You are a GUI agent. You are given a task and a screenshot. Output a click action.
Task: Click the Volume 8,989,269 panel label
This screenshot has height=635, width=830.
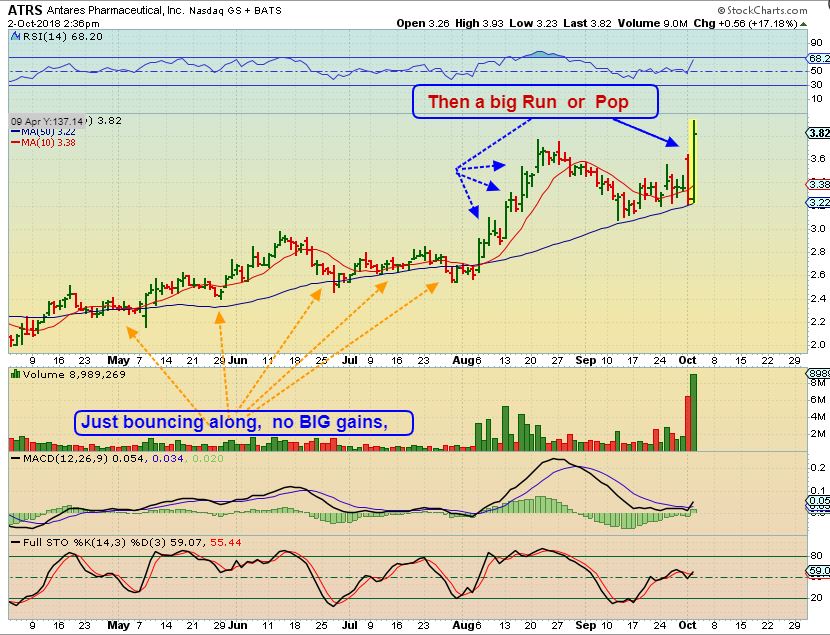pos(74,374)
